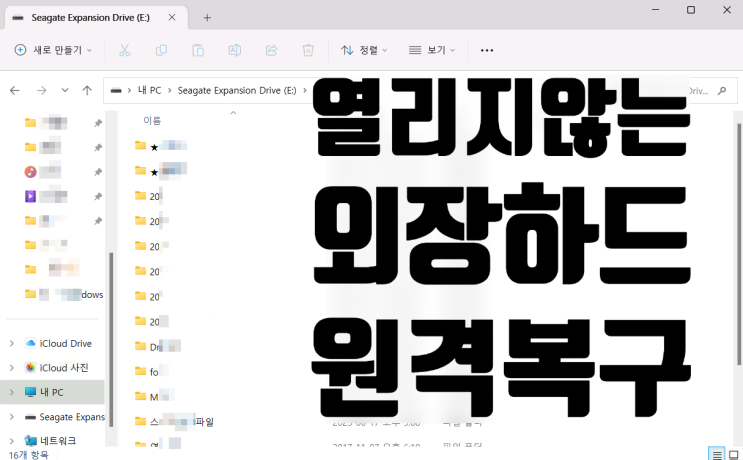Open the 보기 view dropdown
Screen dimensions: 743x460
coord(432,50)
